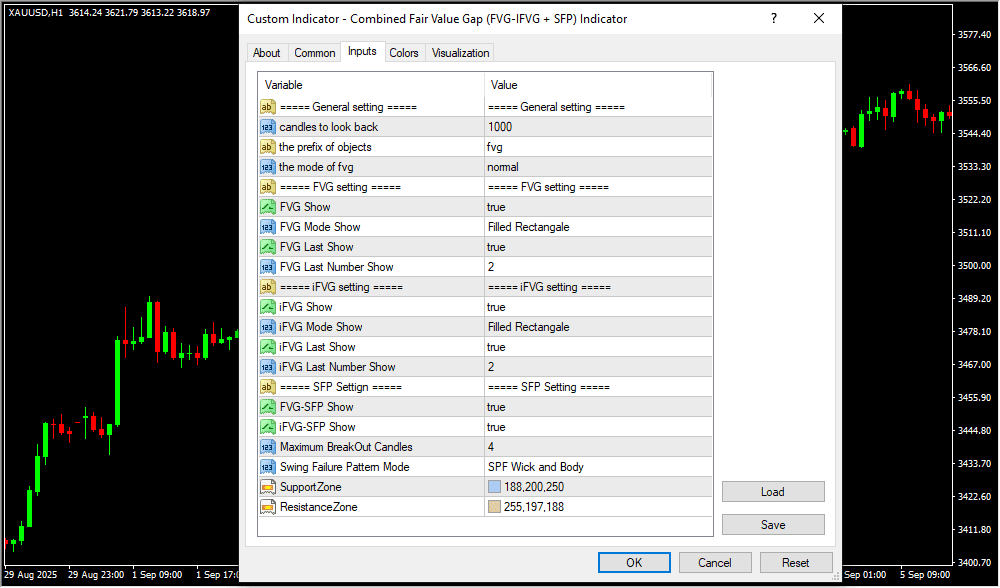Open Swing Failure Pattern Mode value list

click(x=597, y=467)
